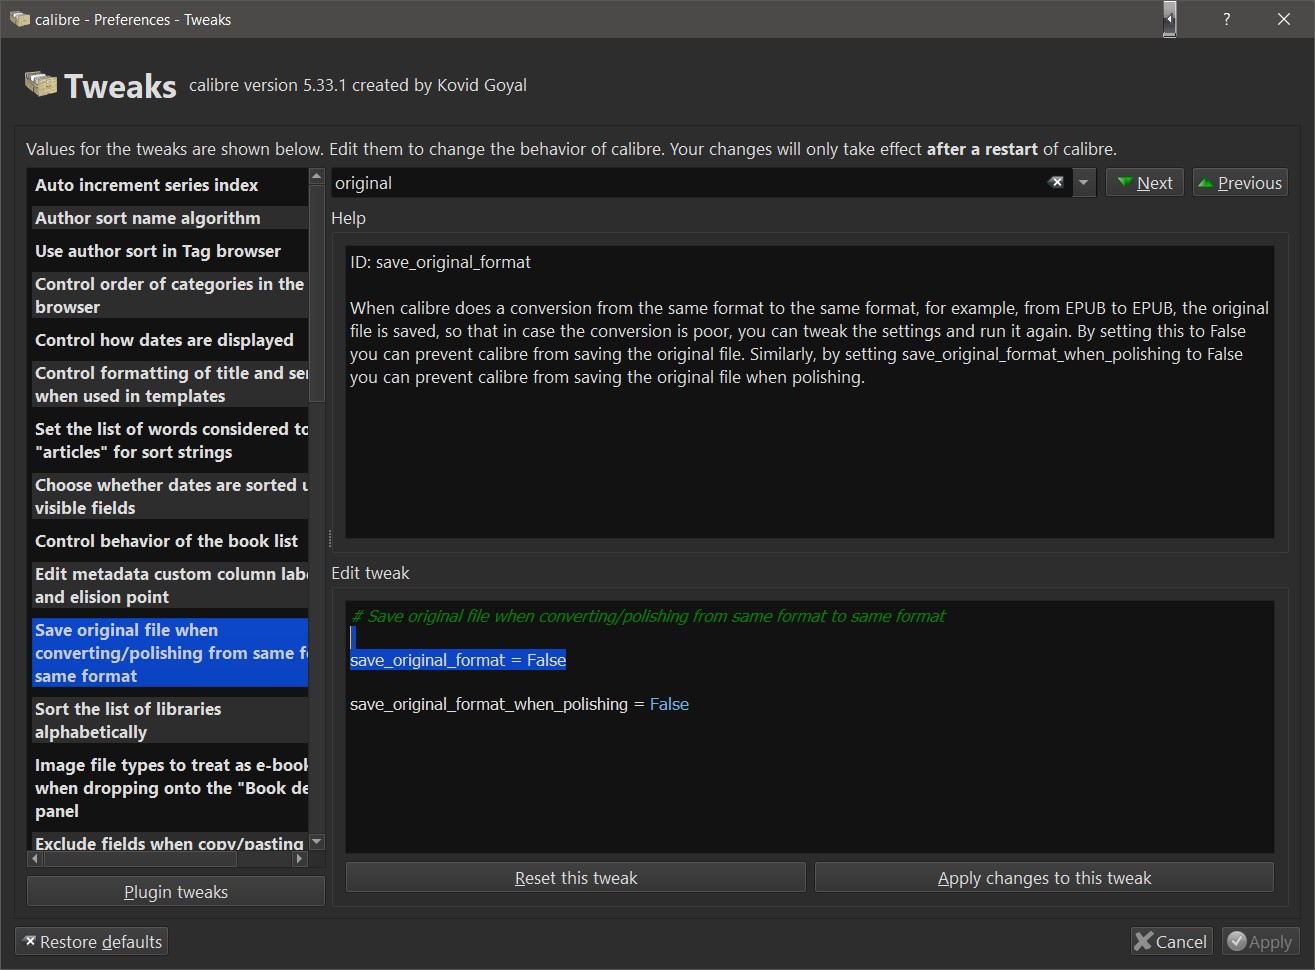Click the help question mark in title bar
1315x970 pixels.
click(x=1227, y=19)
